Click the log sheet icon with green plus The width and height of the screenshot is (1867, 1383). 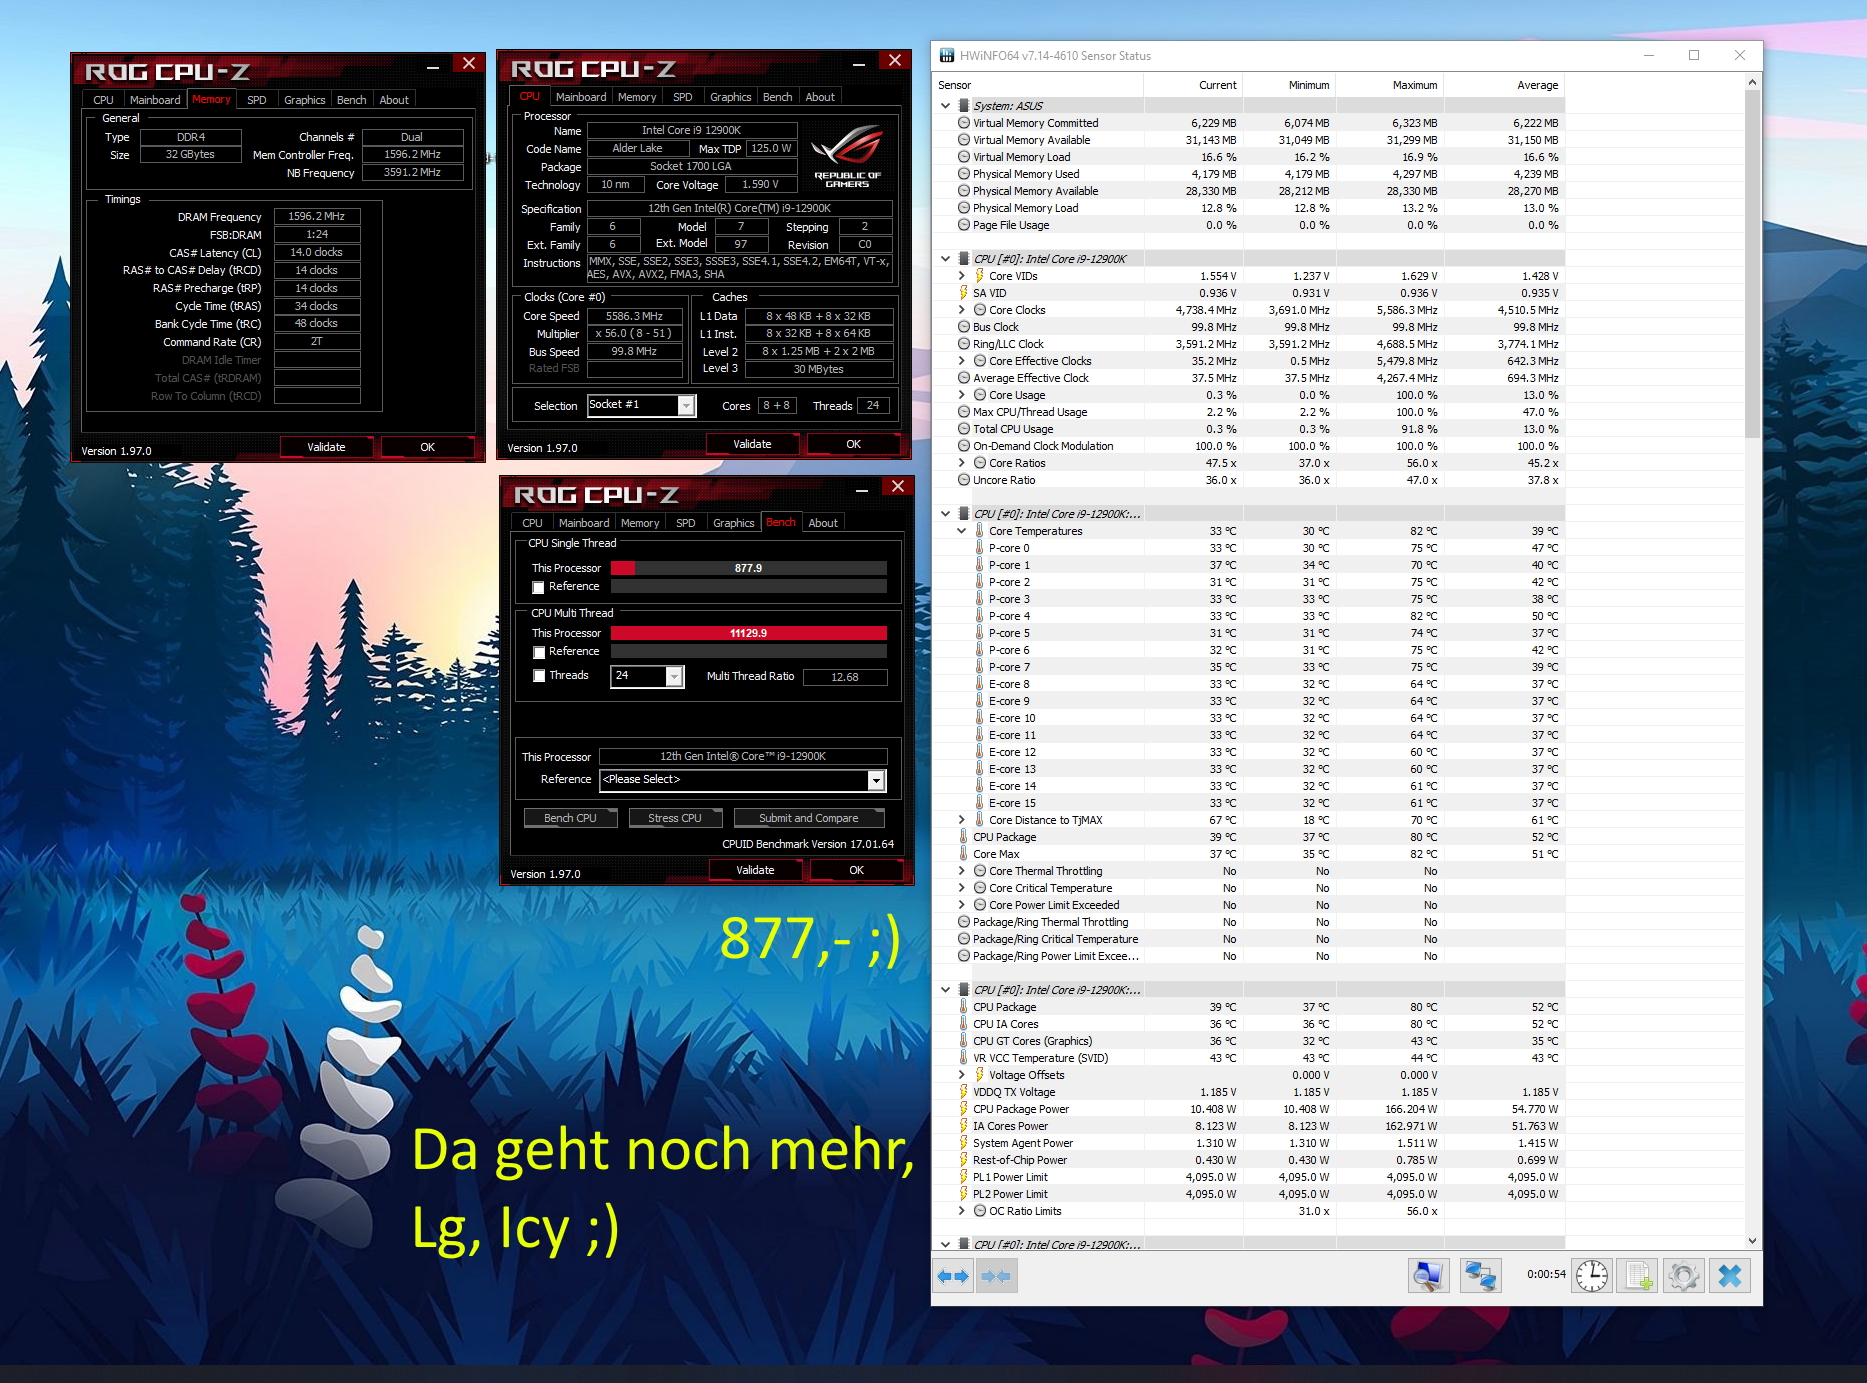click(1639, 1276)
